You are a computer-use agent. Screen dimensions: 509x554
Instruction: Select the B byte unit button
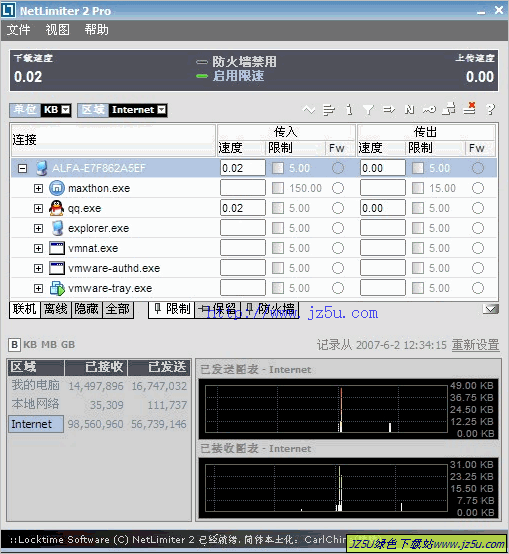14,345
